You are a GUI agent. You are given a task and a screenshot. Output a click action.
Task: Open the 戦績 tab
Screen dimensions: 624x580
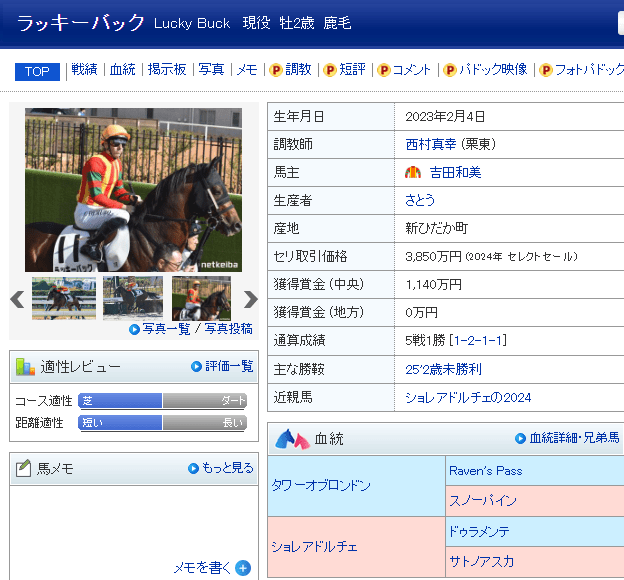coord(84,70)
